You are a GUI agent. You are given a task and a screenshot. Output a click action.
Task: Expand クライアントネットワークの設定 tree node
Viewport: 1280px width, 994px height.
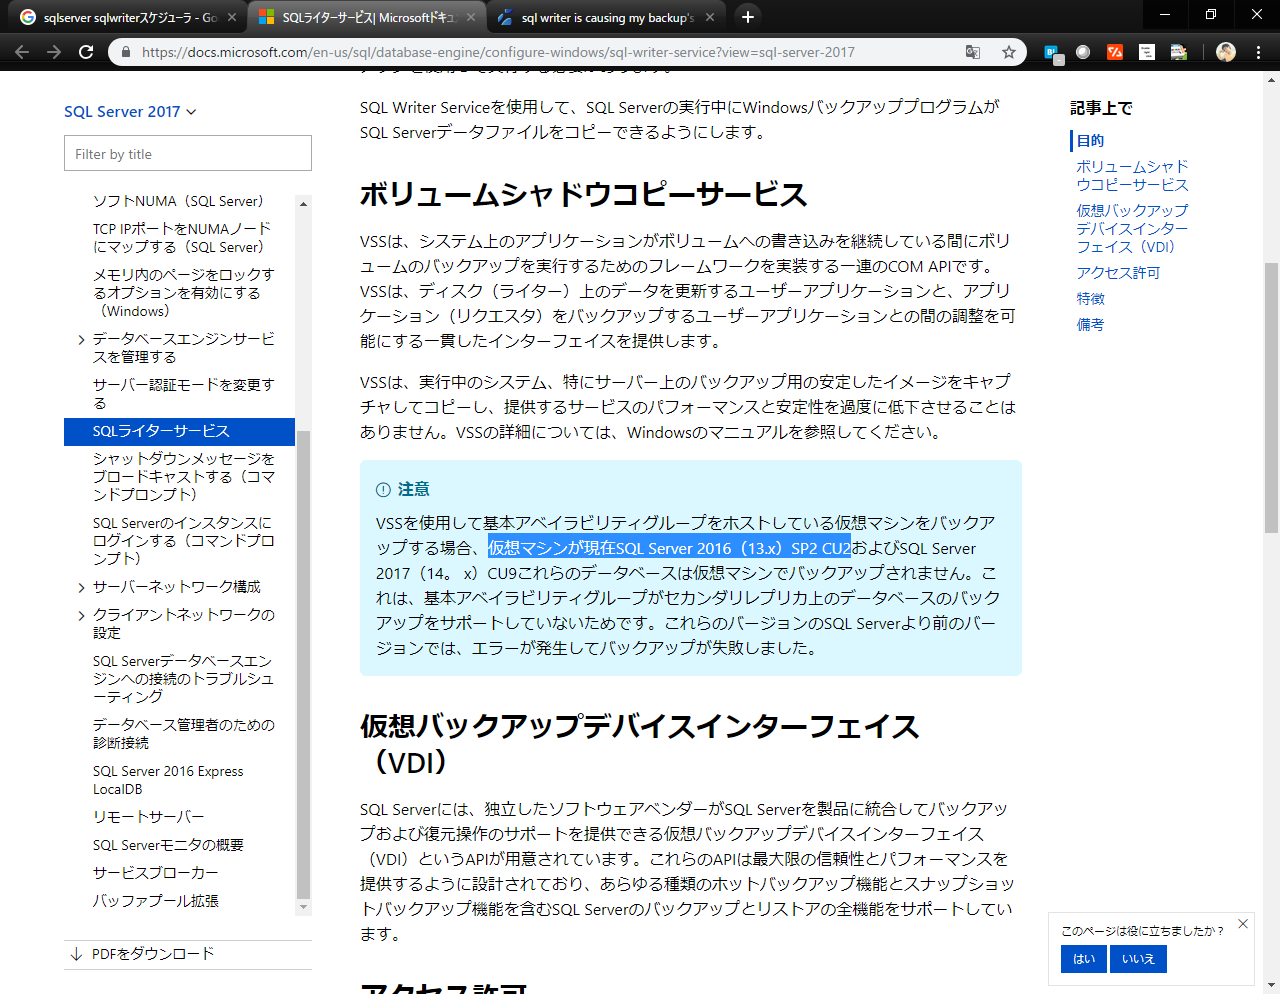click(x=81, y=615)
